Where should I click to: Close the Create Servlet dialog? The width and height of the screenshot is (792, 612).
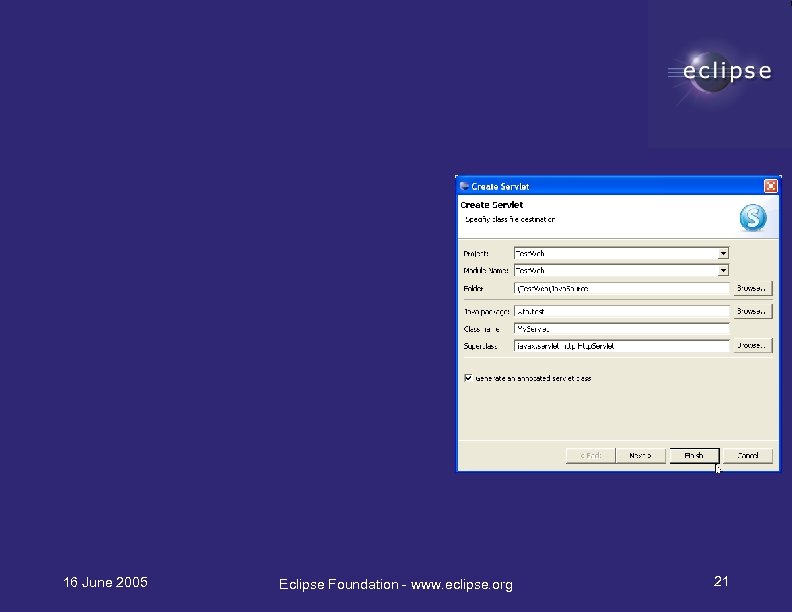pos(771,186)
